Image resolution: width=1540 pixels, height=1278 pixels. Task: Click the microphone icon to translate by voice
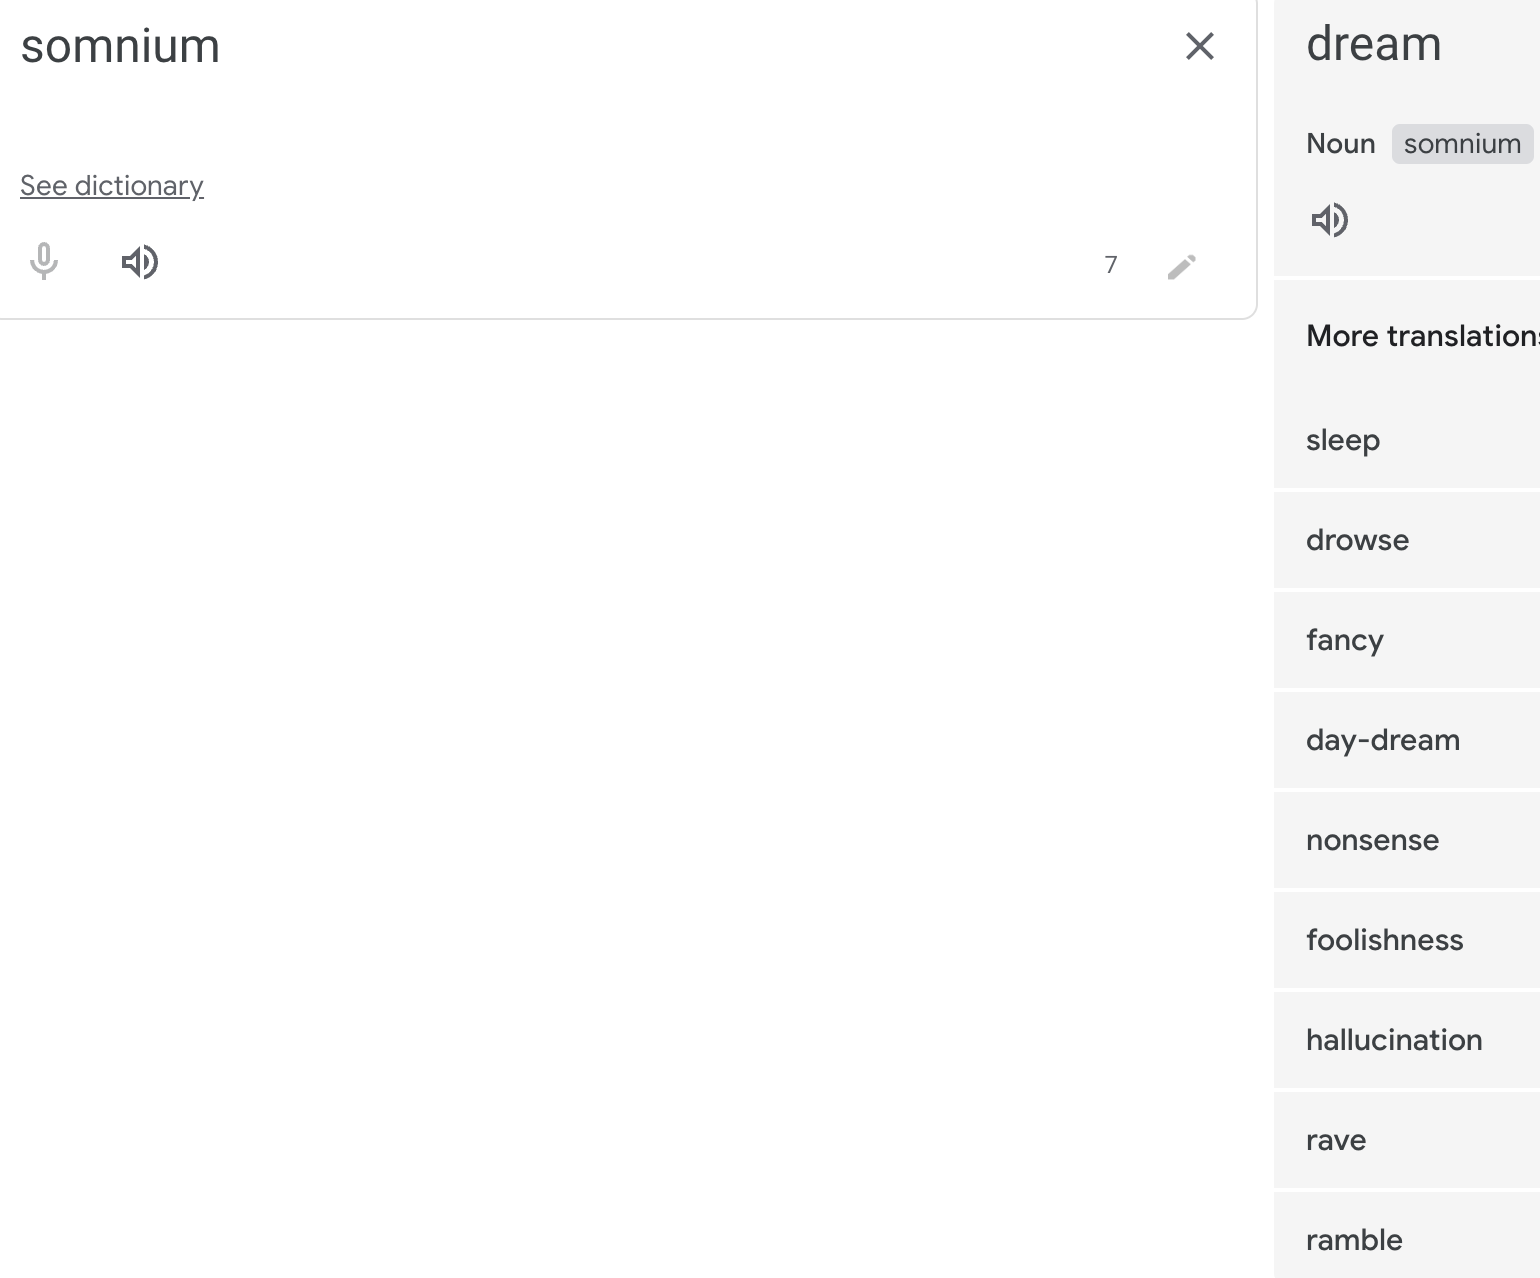pos(44,262)
